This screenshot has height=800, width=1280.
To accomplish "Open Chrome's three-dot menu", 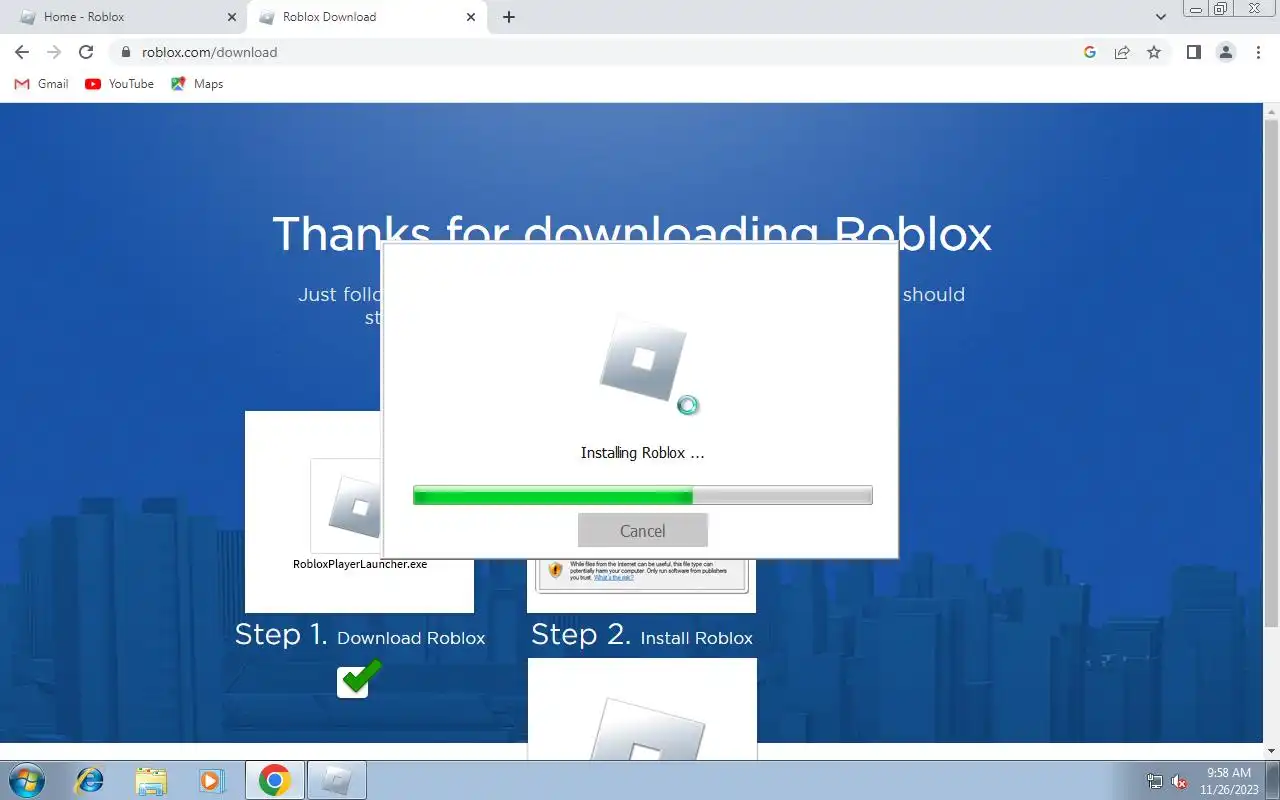I will (x=1258, y=52).
